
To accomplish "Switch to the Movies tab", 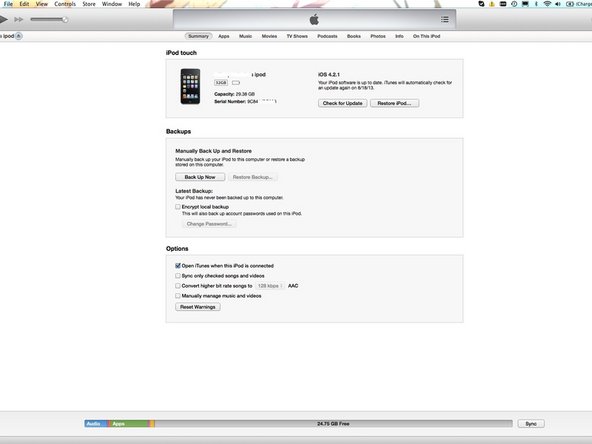I will point(269,36).
